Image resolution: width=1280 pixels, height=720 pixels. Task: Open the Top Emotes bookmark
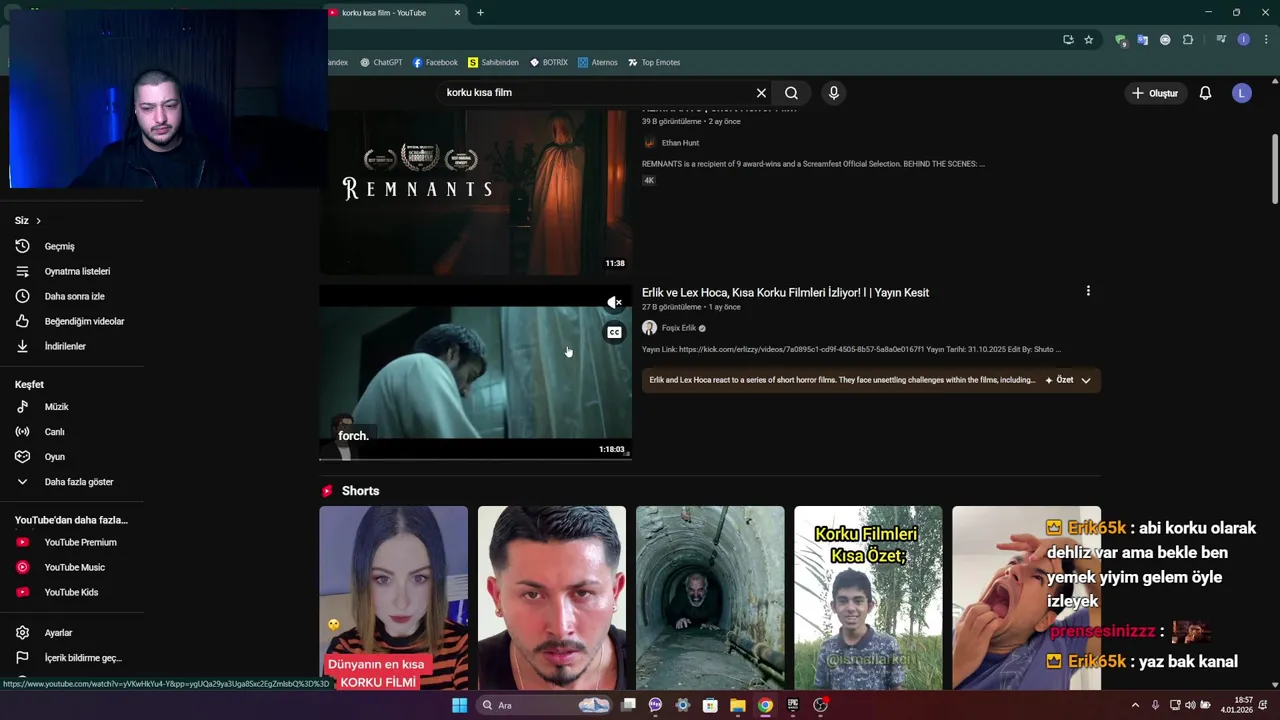654,62
